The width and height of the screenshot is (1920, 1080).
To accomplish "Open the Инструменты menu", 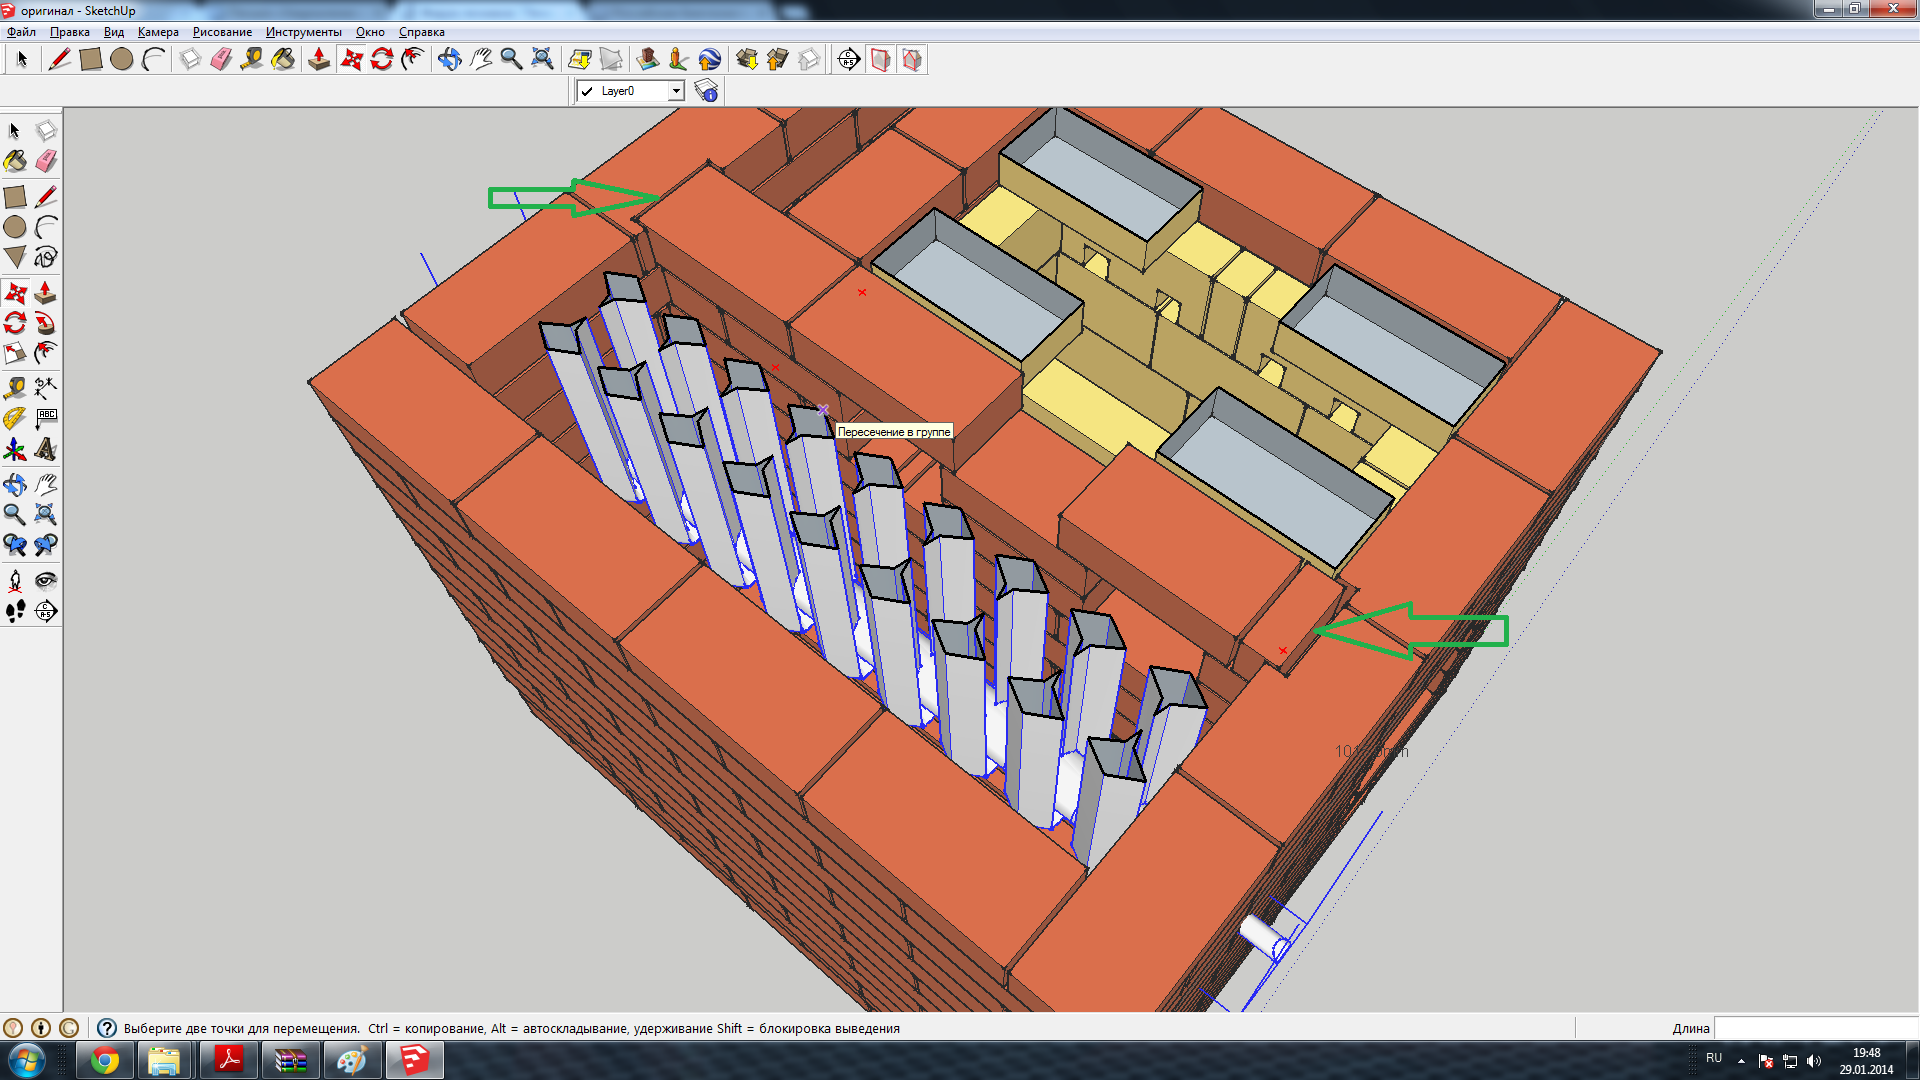I will coord(303,32).
